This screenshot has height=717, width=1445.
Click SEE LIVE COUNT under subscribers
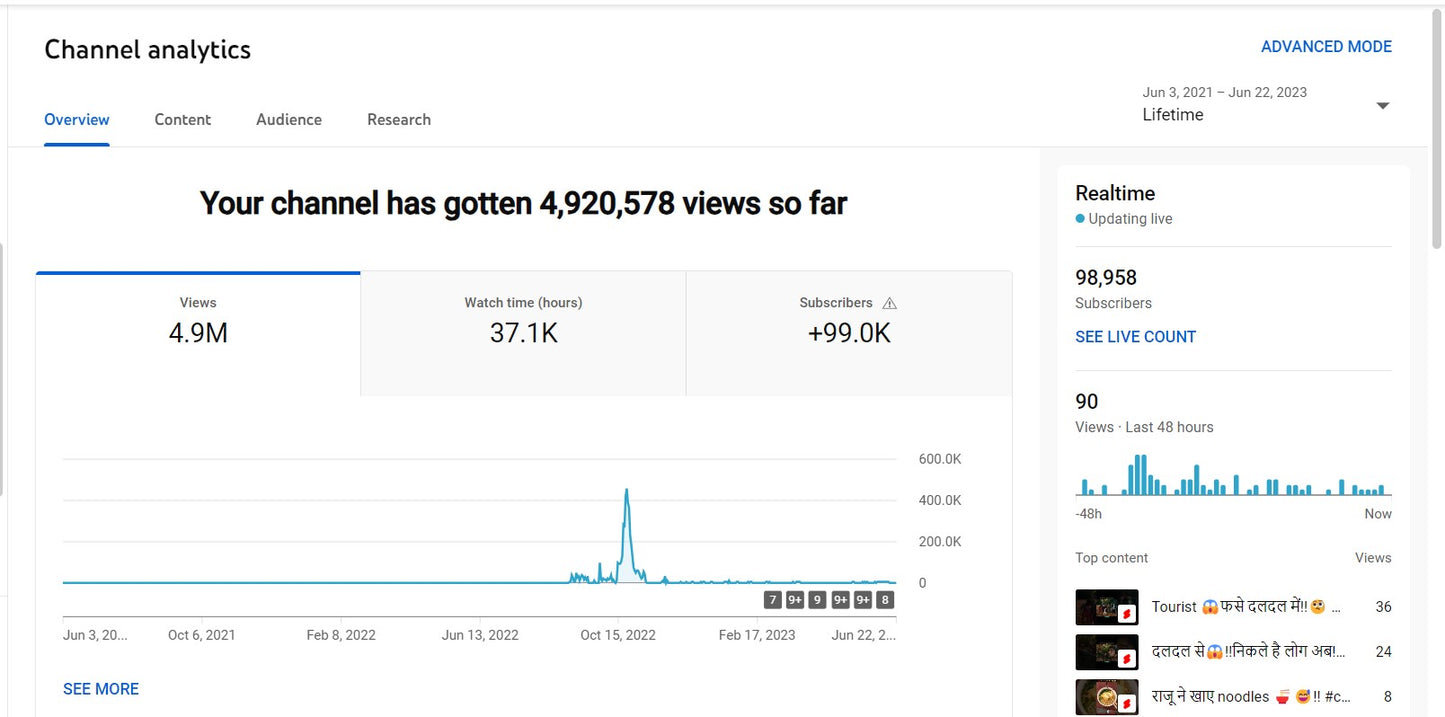[x=1135, y=336]
